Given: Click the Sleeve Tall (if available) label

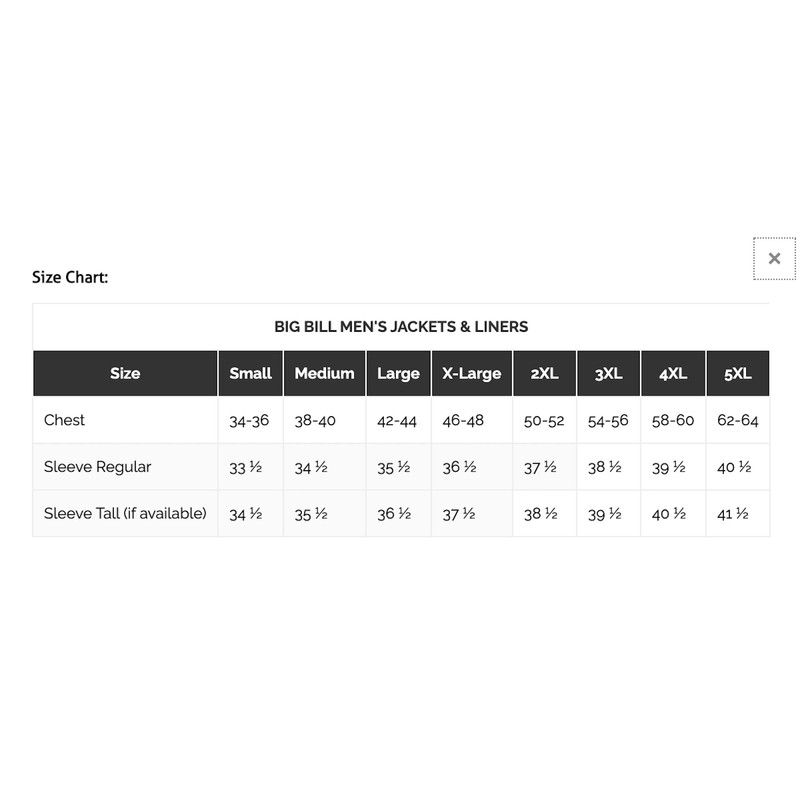Looking at the screenshot, I should coord(125,513).
